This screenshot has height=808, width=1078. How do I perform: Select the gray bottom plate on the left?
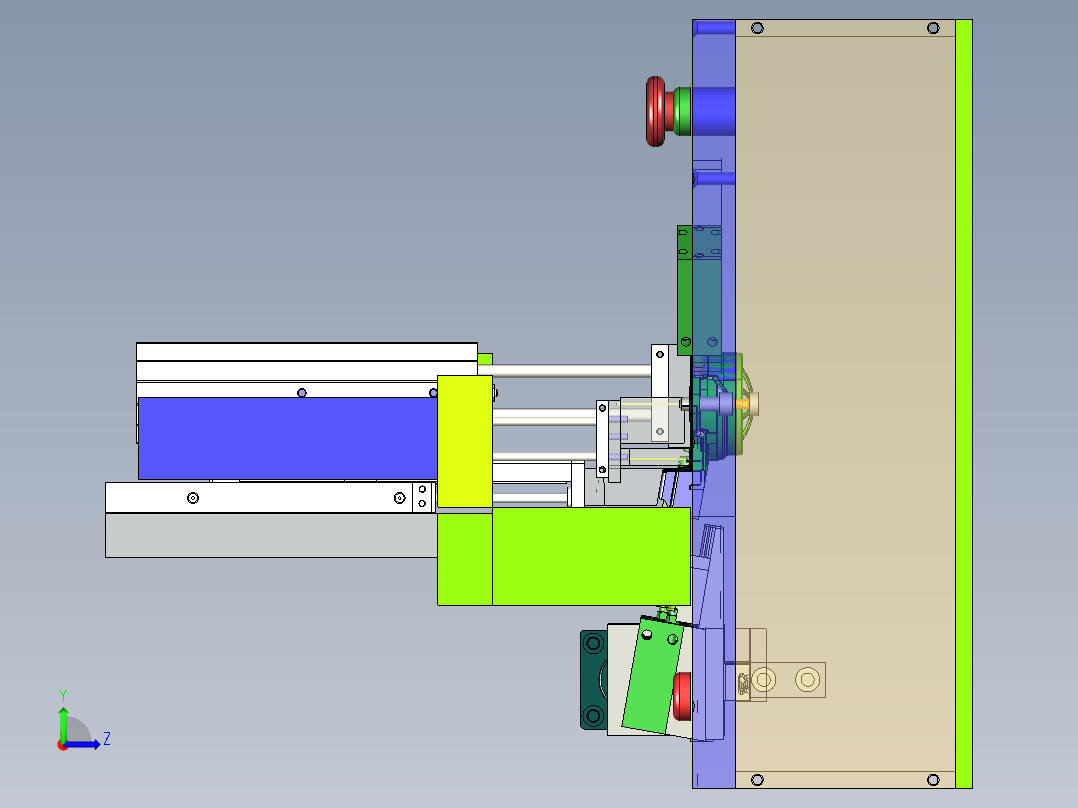pyautogui.click(x=271, y=535)
